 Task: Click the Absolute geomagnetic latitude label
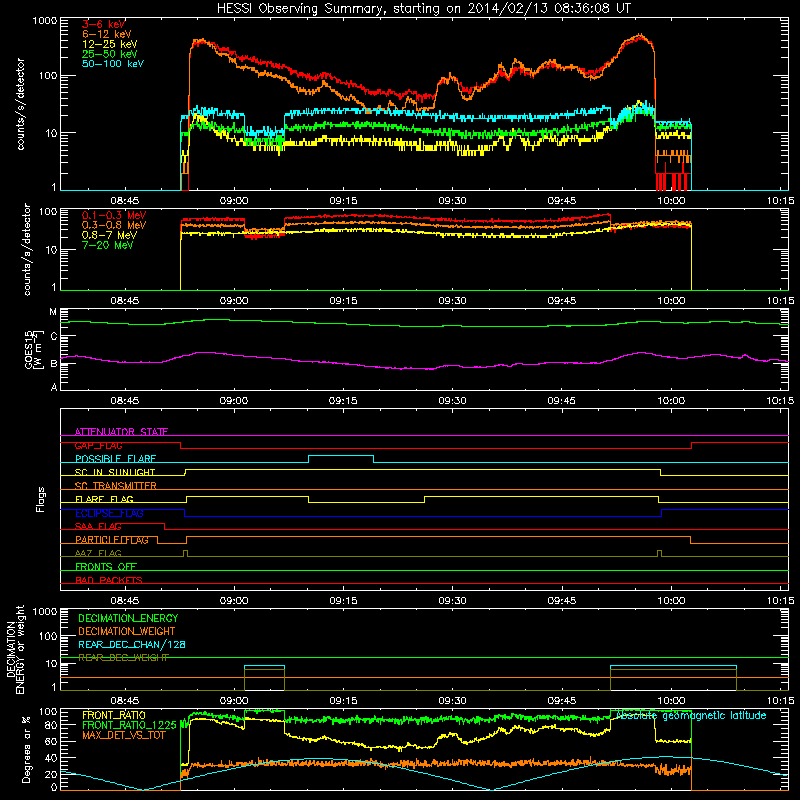pyautogui.click(x=691, y=715)
